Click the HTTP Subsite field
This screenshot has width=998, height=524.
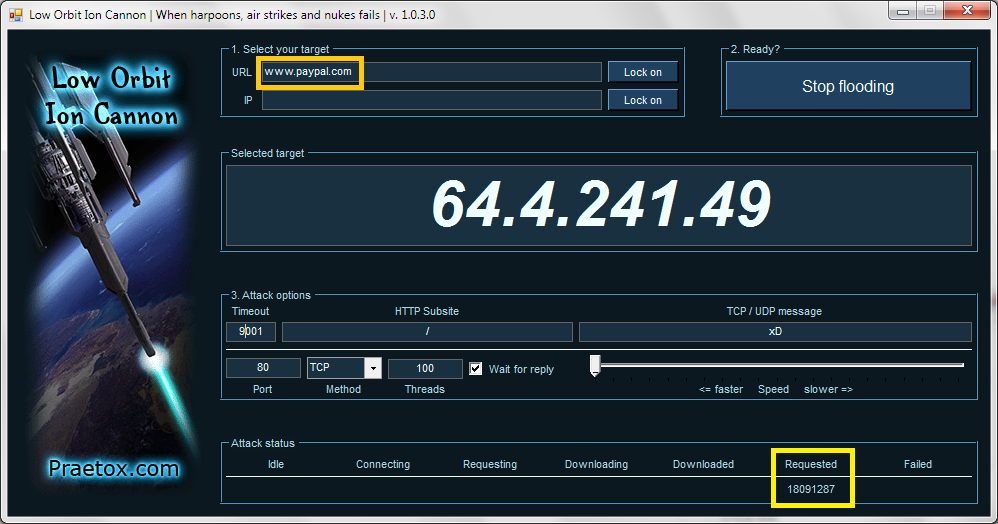tap(427, 331)
